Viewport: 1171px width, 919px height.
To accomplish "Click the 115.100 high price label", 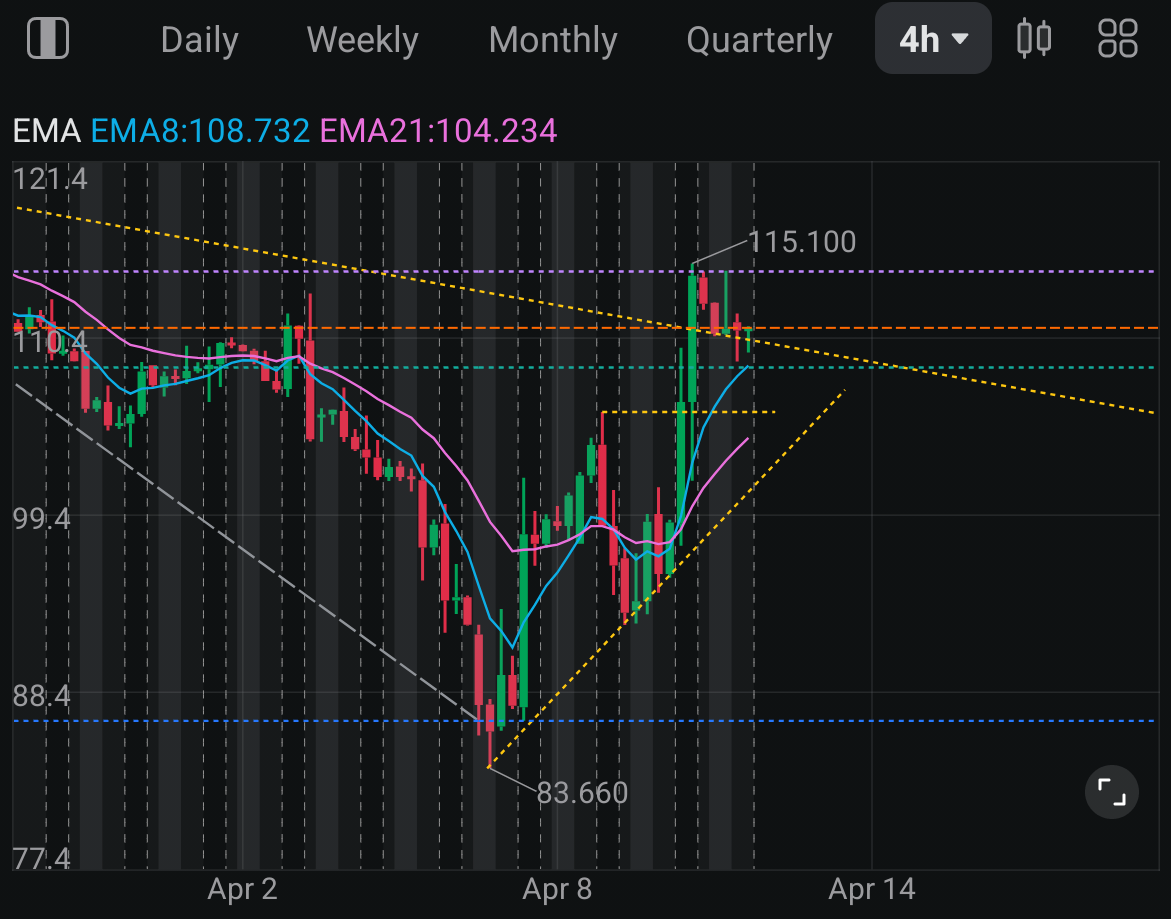I will tap(801, 242).
